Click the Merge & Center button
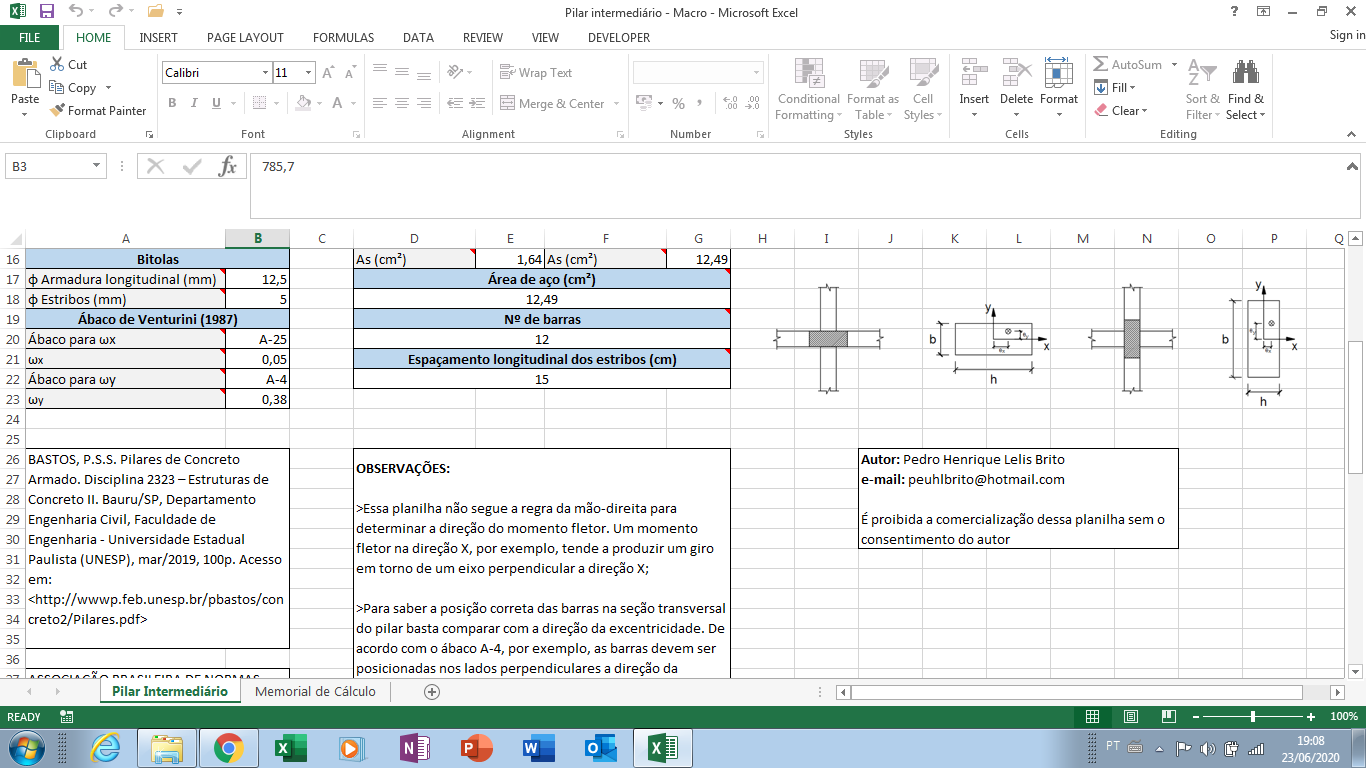 pyautogui.click(x=552, y=103)
